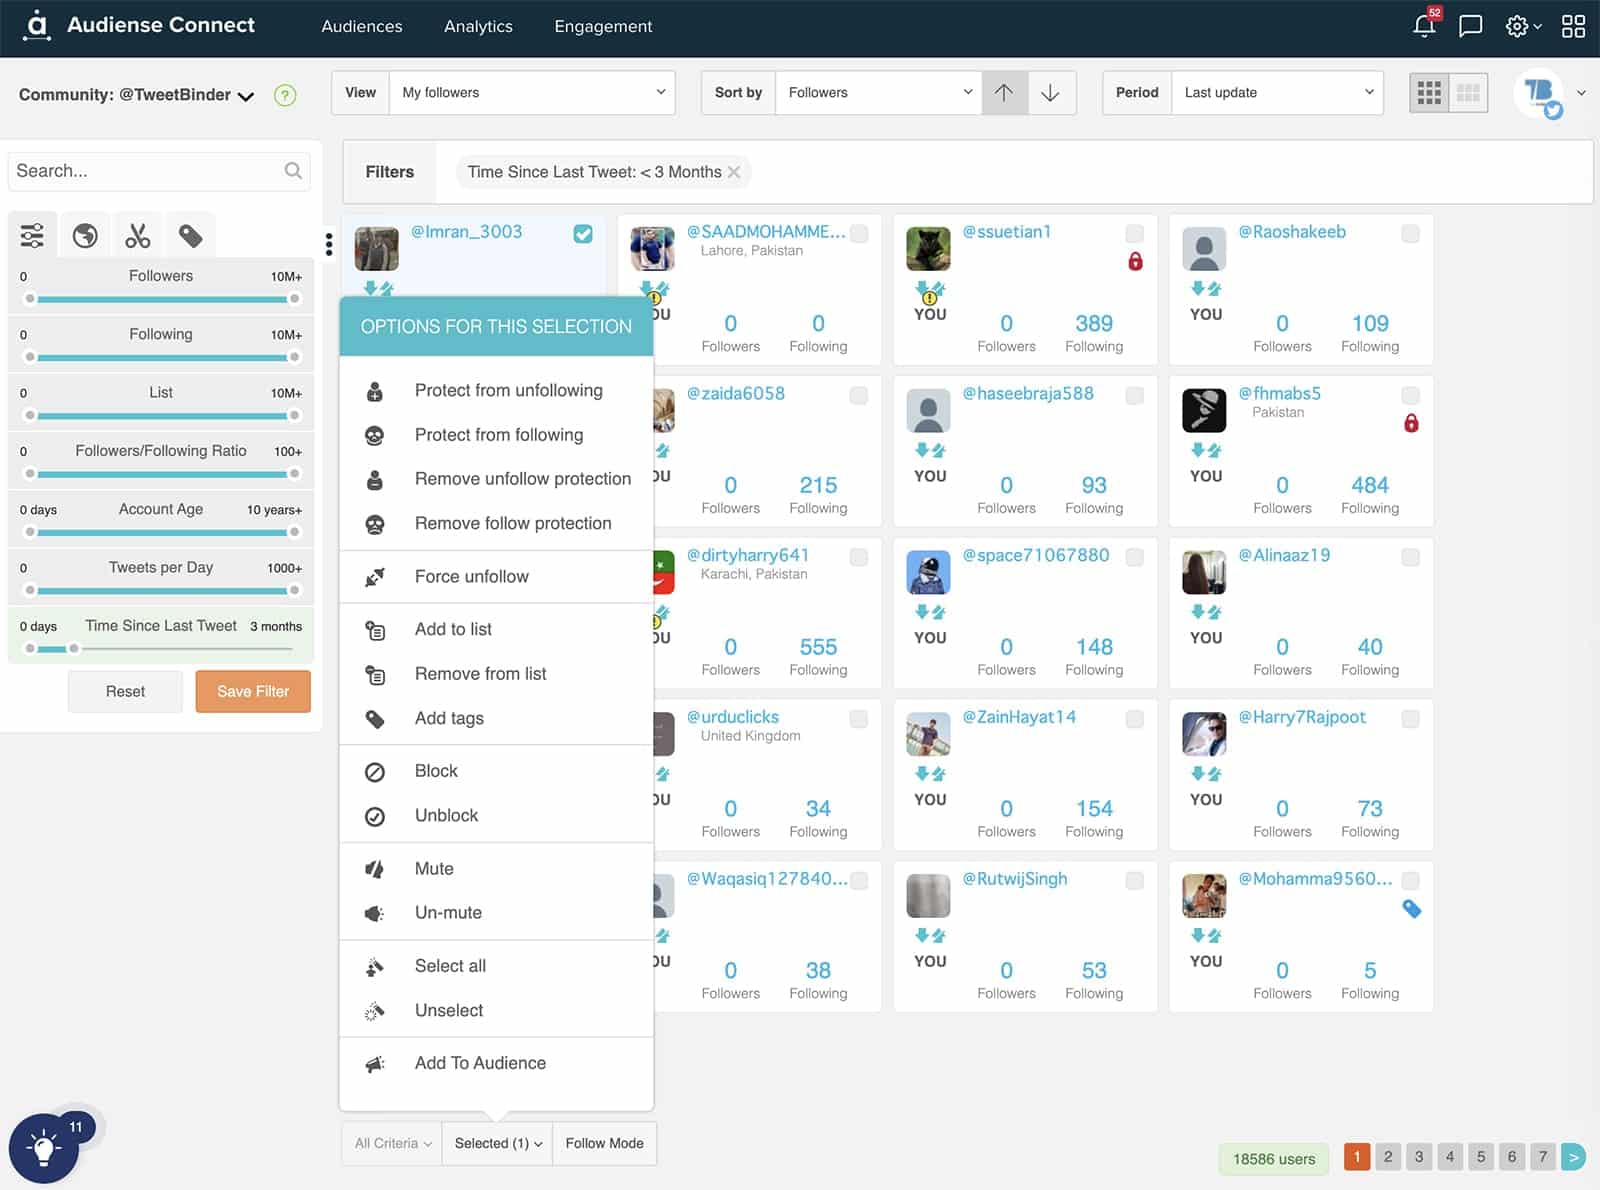The height and width of the screenshot is (1190, 1600).
Task: Open the Period Last update dropdown
Action: pos(1277,92)
